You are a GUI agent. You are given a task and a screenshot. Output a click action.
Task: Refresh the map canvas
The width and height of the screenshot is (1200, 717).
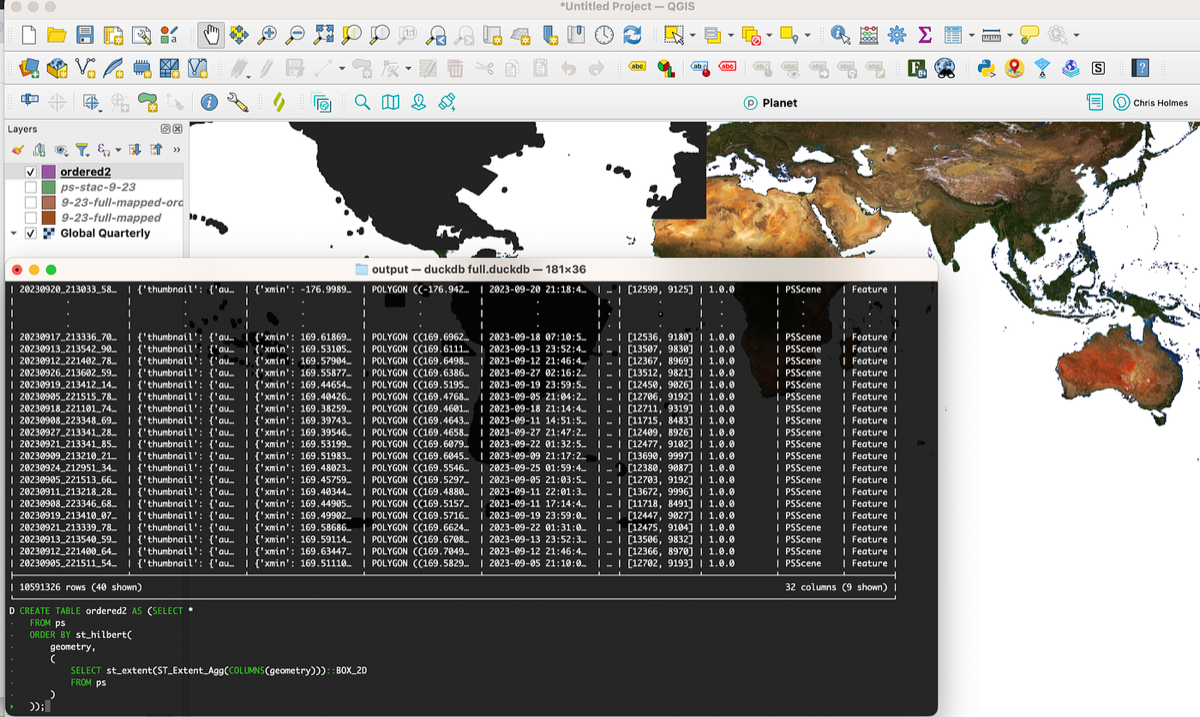click(x=632, y=35)
